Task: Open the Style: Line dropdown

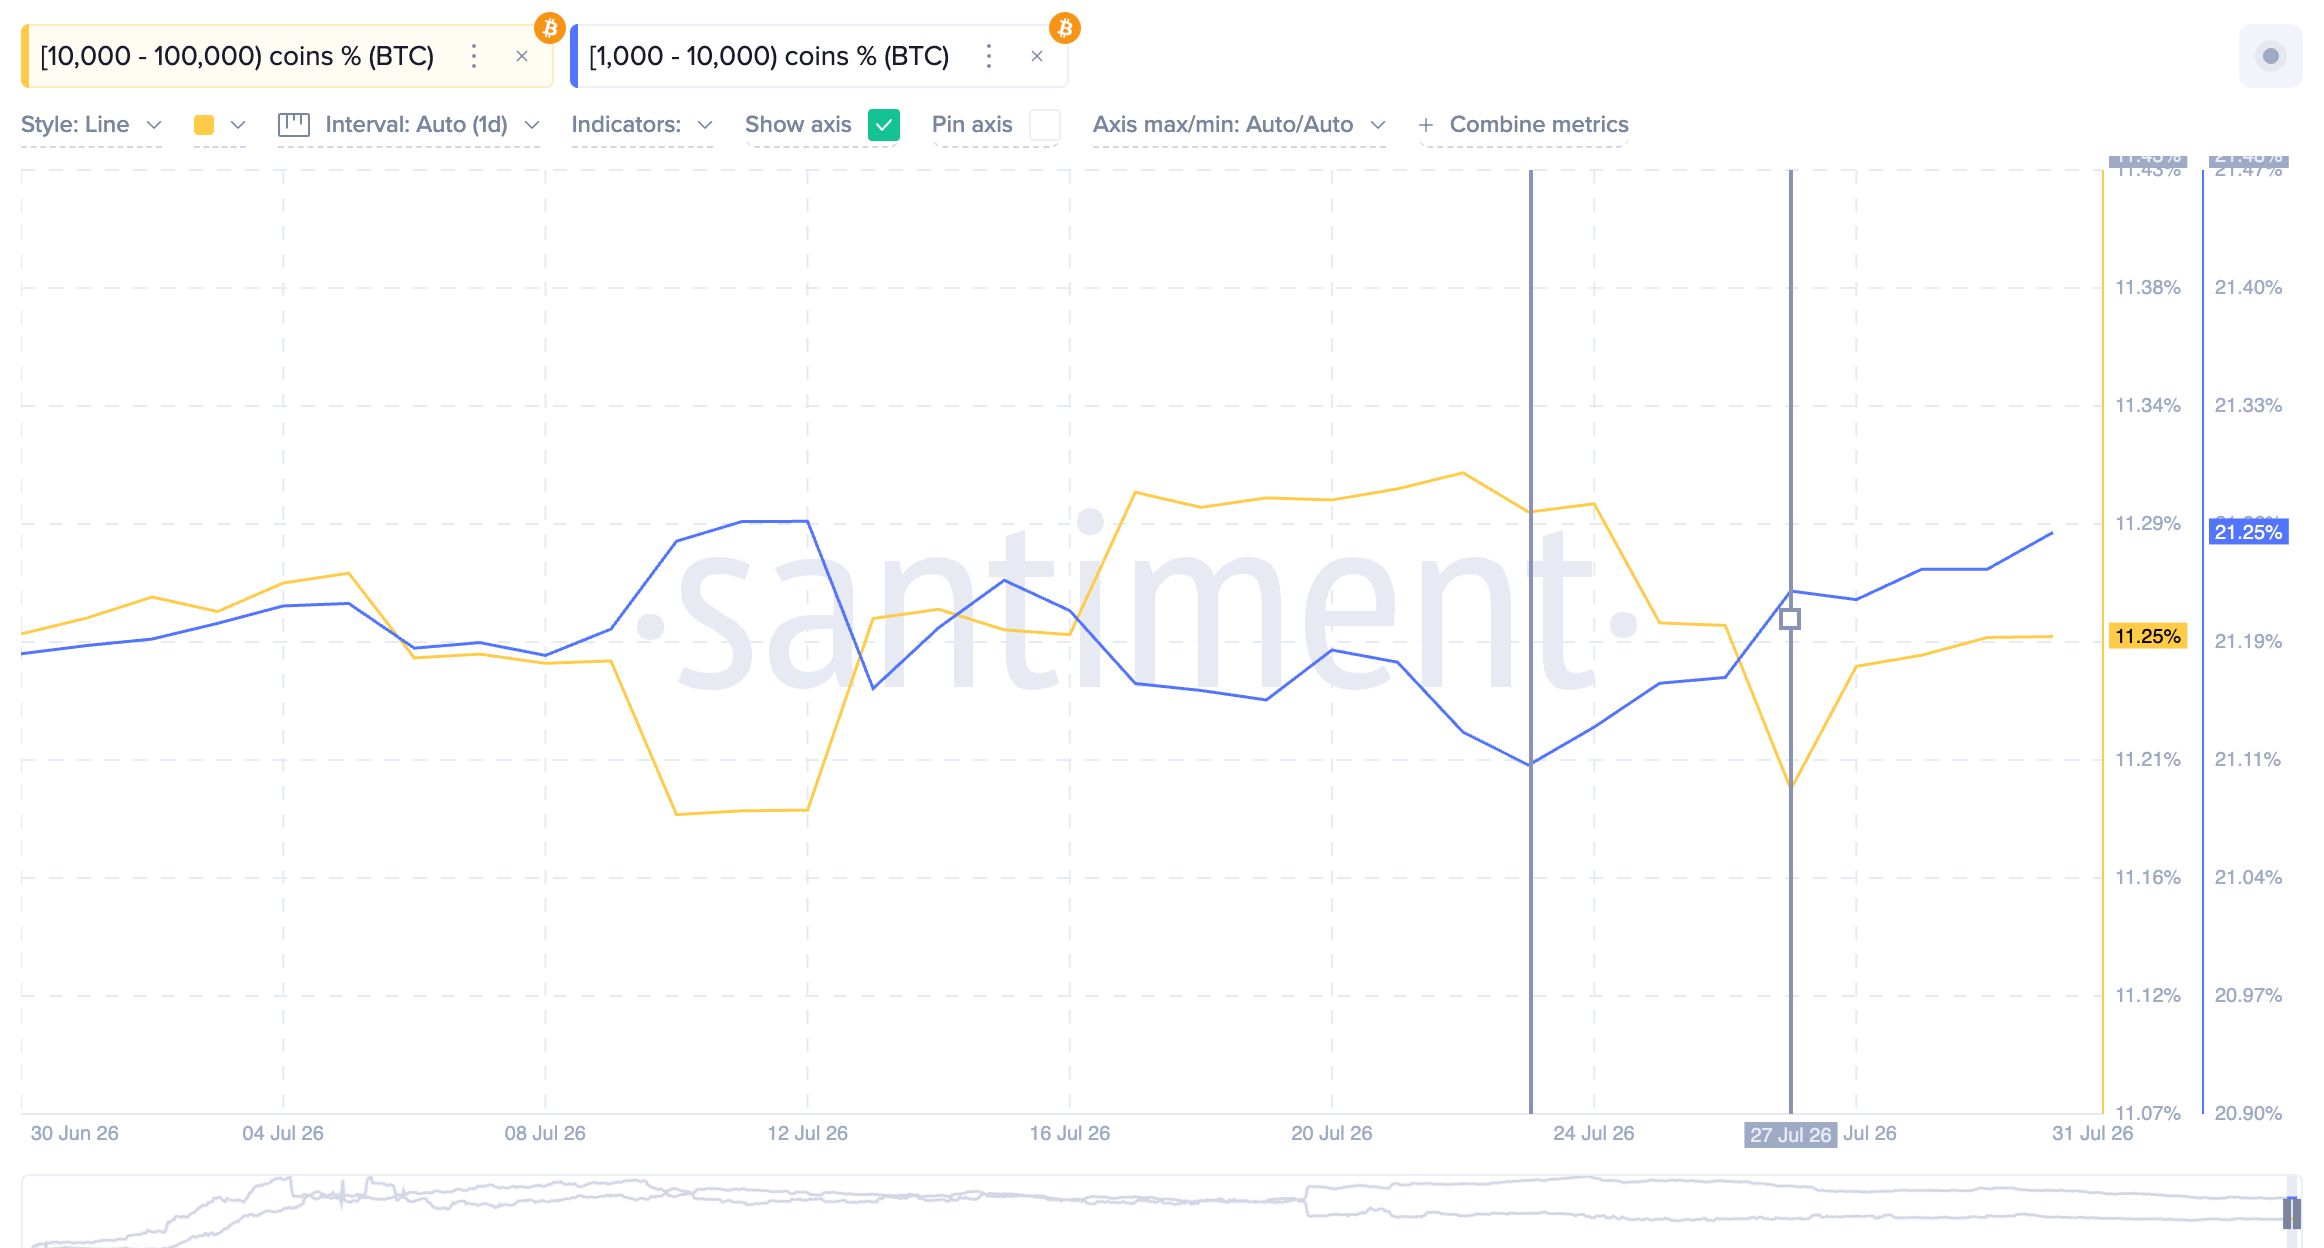Action: [91, 125]
